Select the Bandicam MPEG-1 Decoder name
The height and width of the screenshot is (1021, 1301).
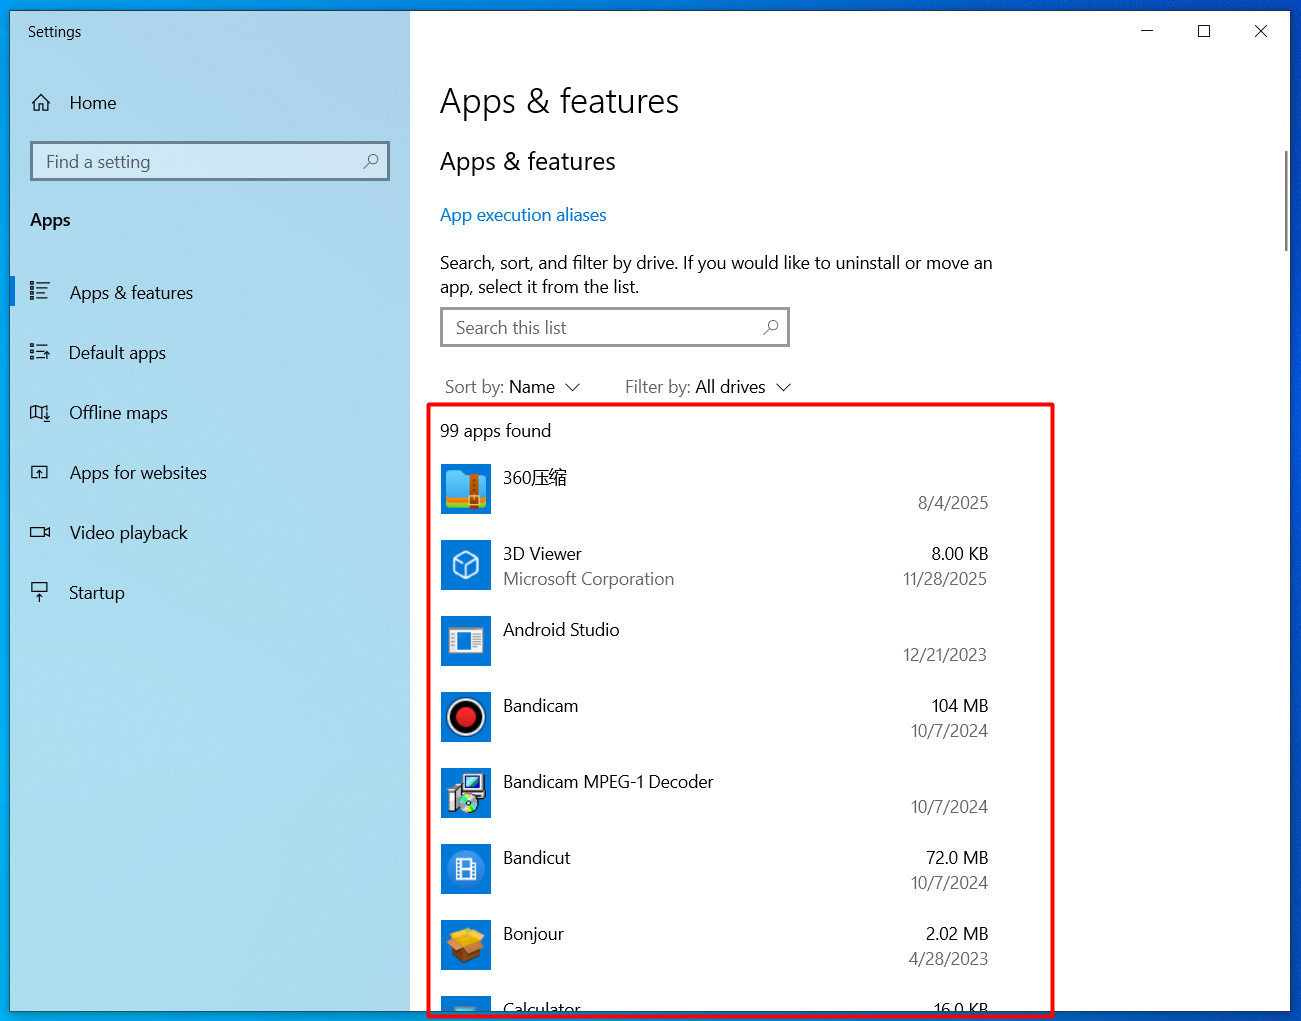point(608,782)
